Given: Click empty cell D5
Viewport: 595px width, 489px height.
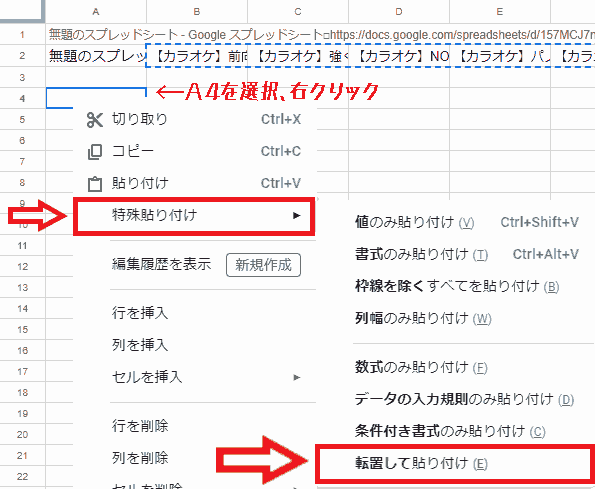Looking at the screenshot, I should 399,119.
